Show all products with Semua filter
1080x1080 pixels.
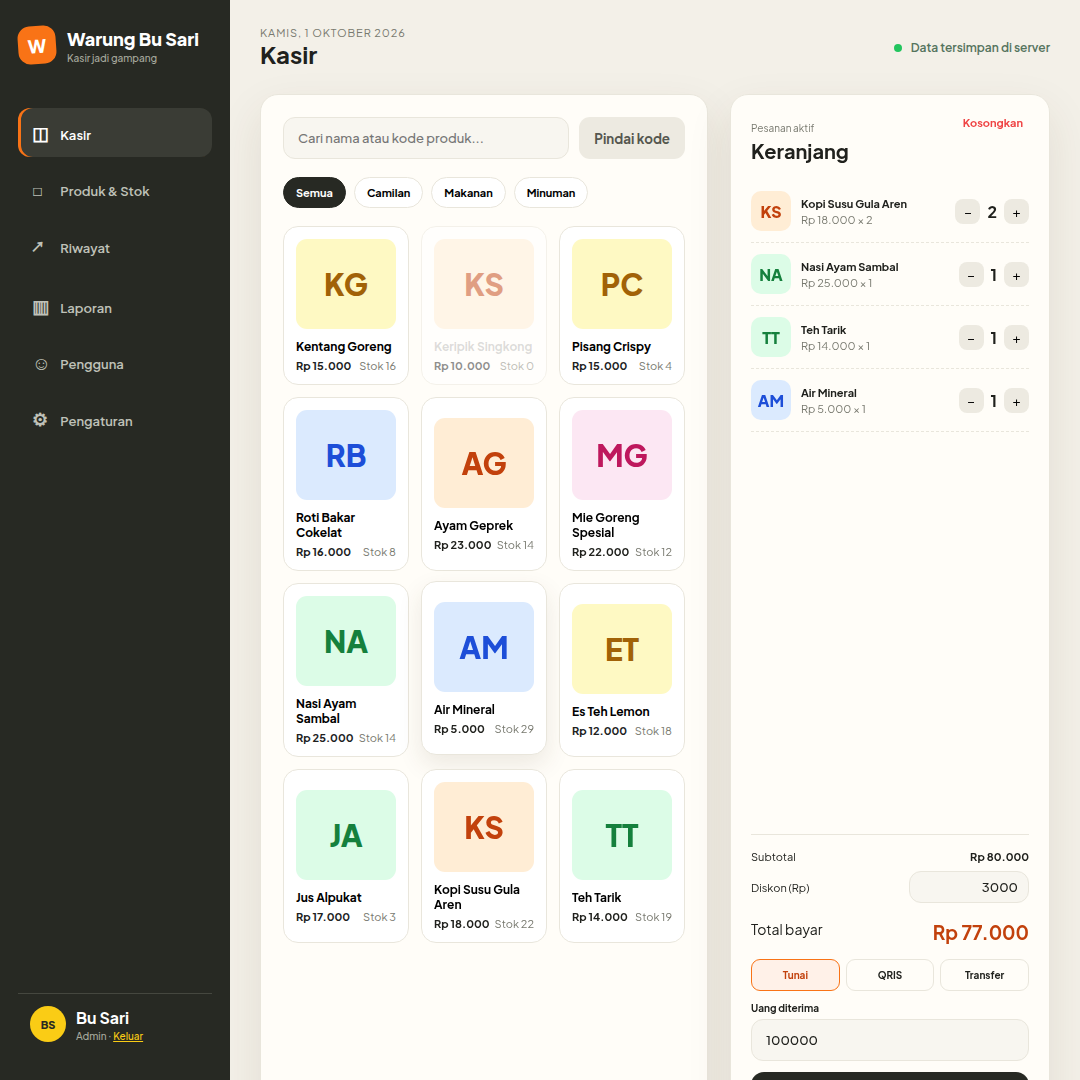[x=314, y=193]
